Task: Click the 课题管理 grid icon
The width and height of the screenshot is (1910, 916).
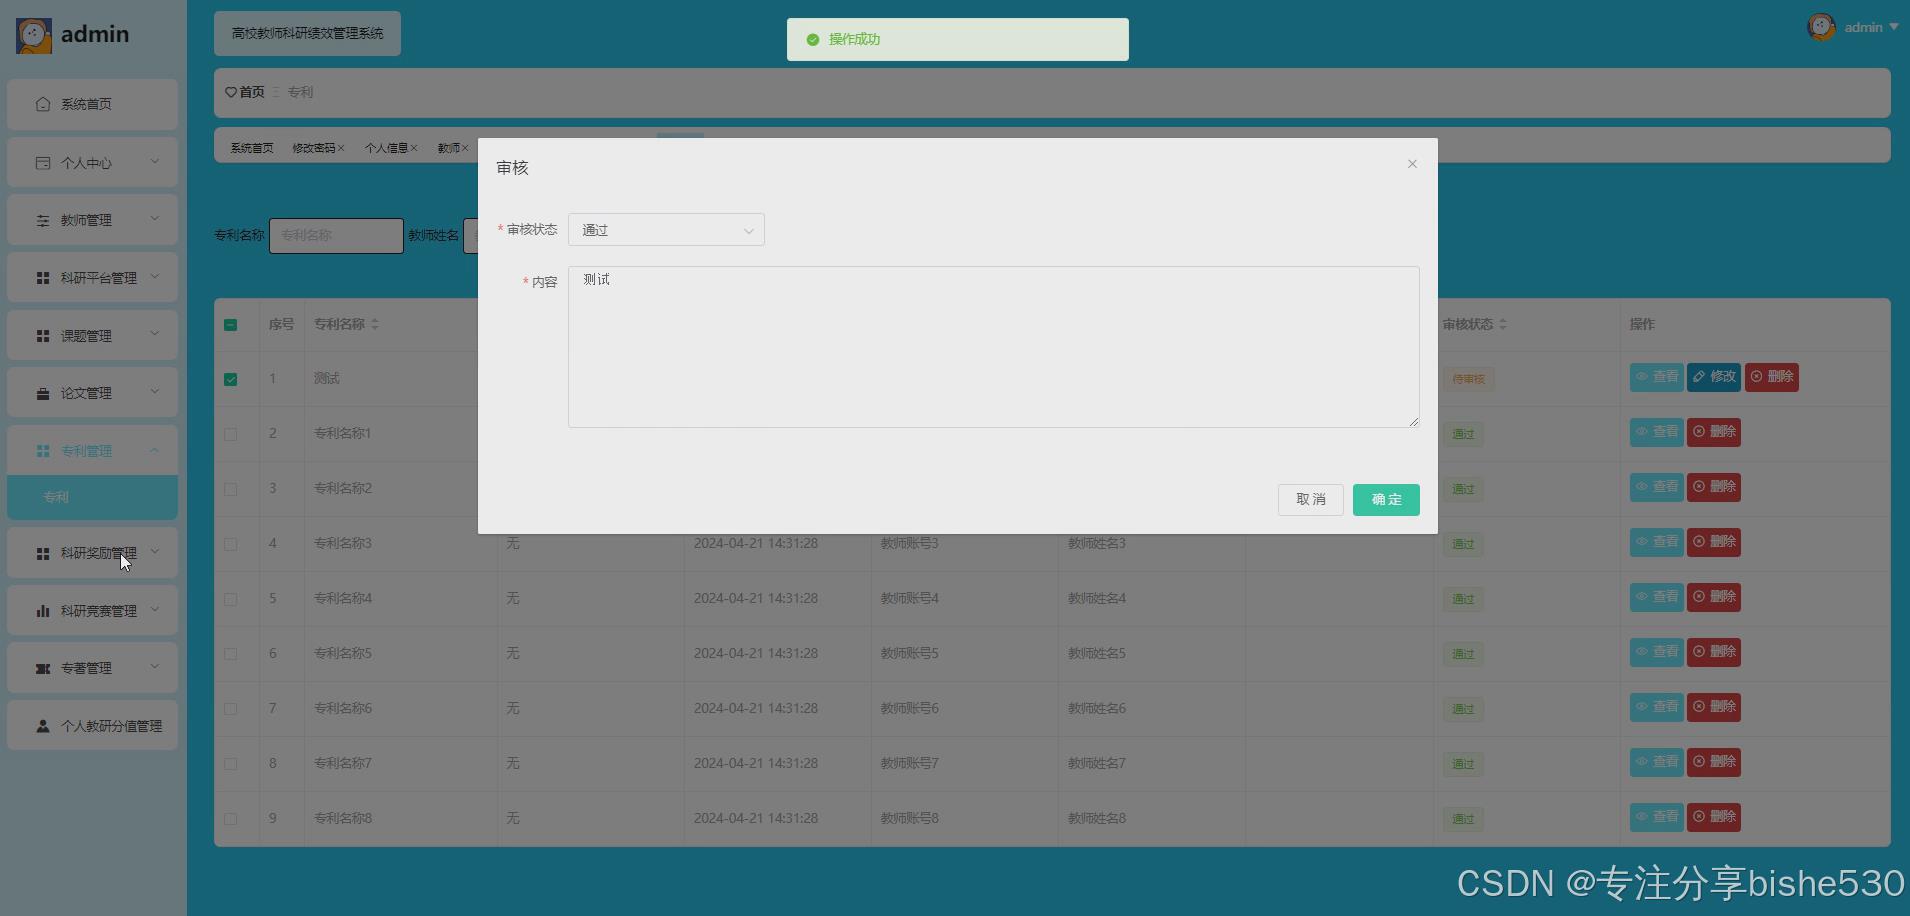Action: click(42, 336)
